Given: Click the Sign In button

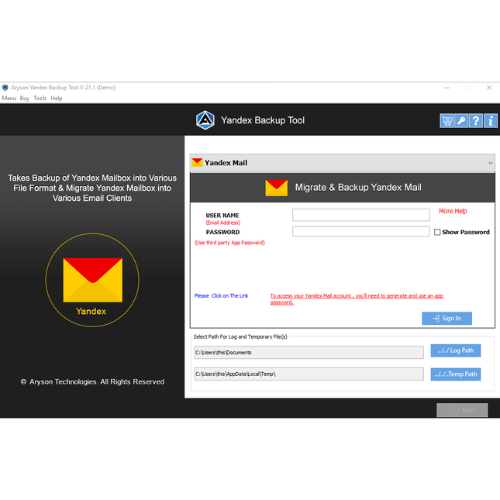Looking at the screenshot, I should [x=447, y=318].
